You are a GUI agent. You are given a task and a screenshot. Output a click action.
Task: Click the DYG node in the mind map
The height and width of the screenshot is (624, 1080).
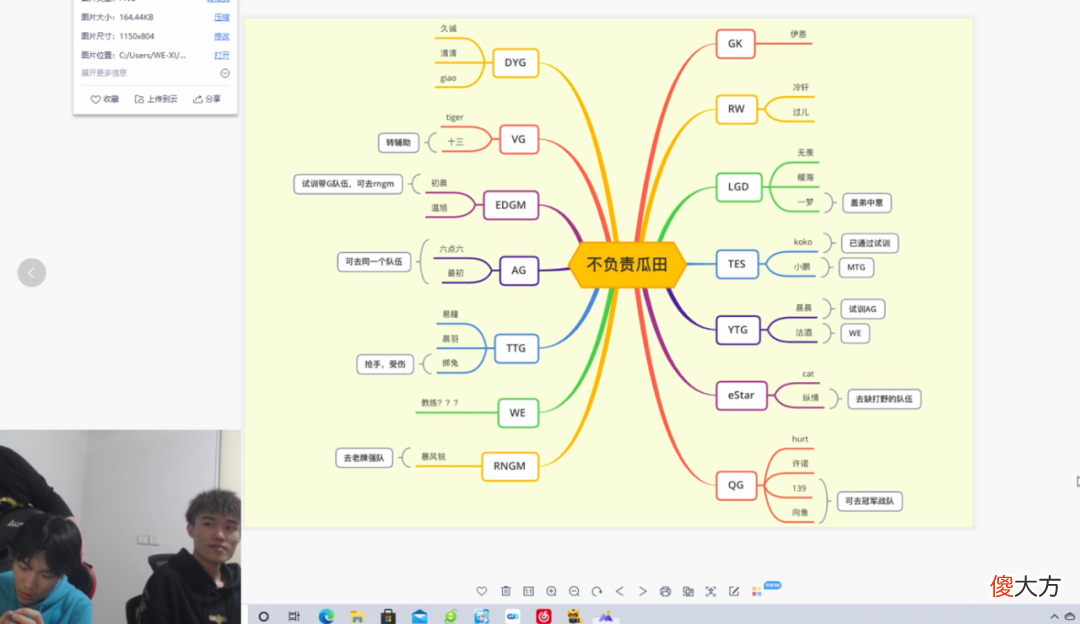pos(515,63)
